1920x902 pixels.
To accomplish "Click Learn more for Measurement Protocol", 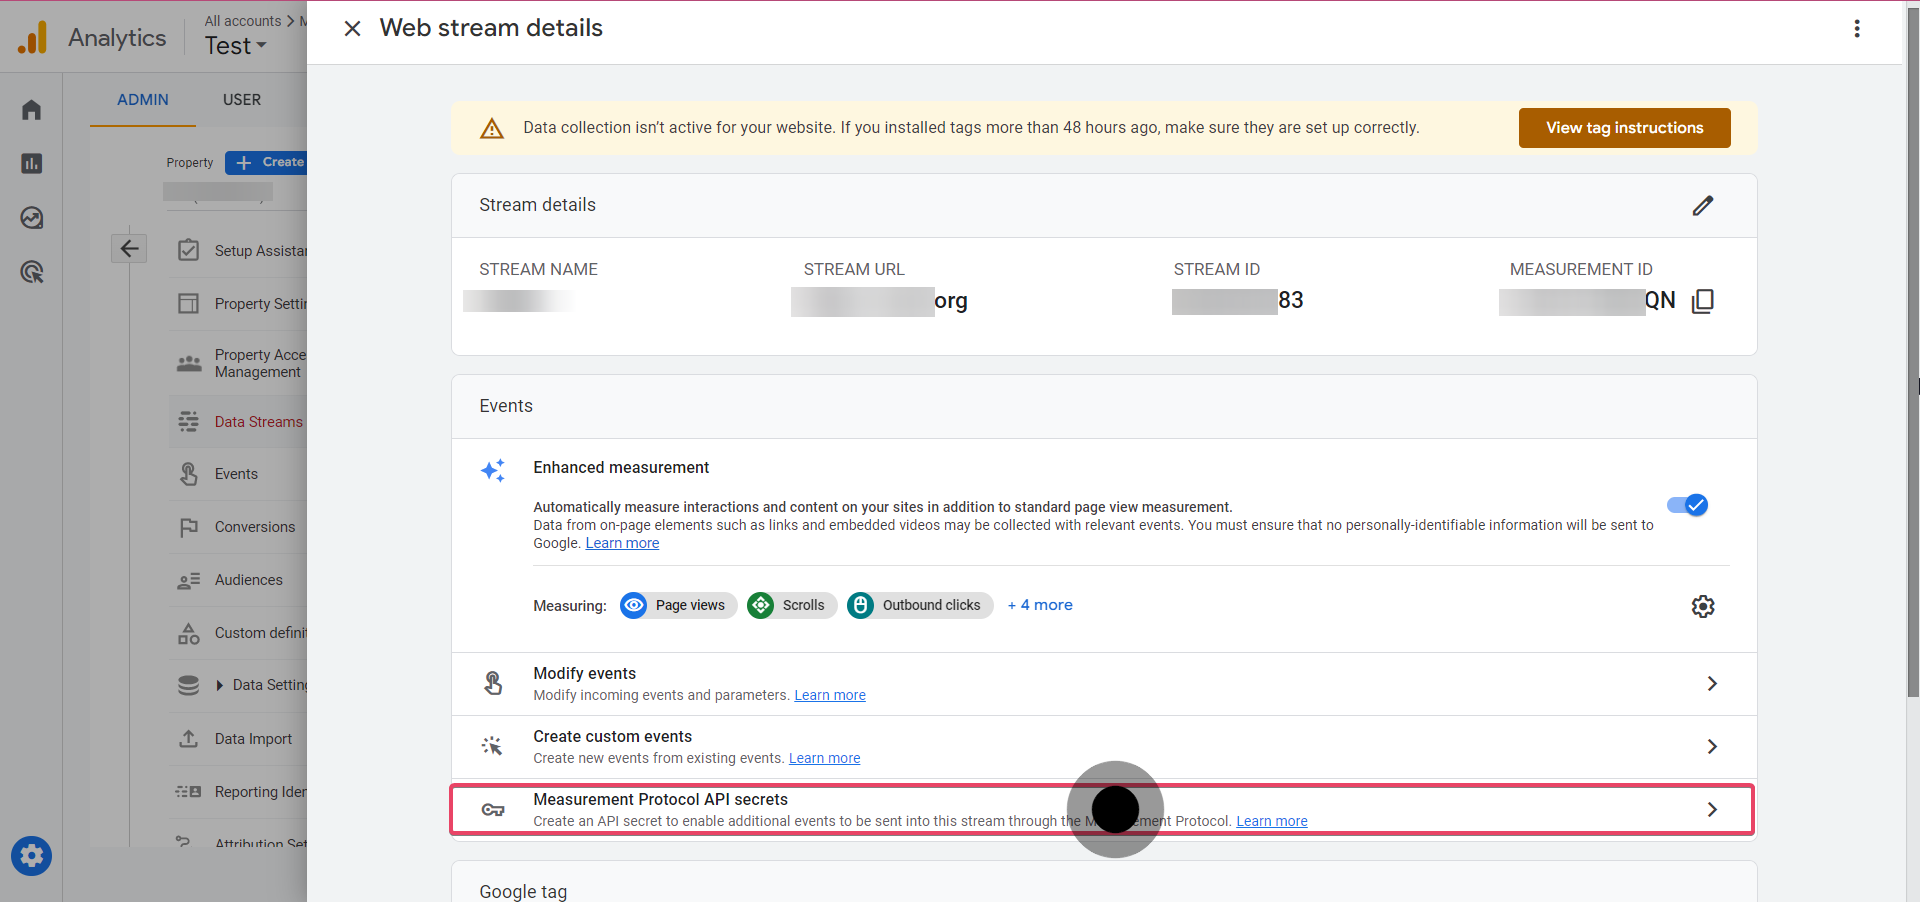I will (1272, 821).
